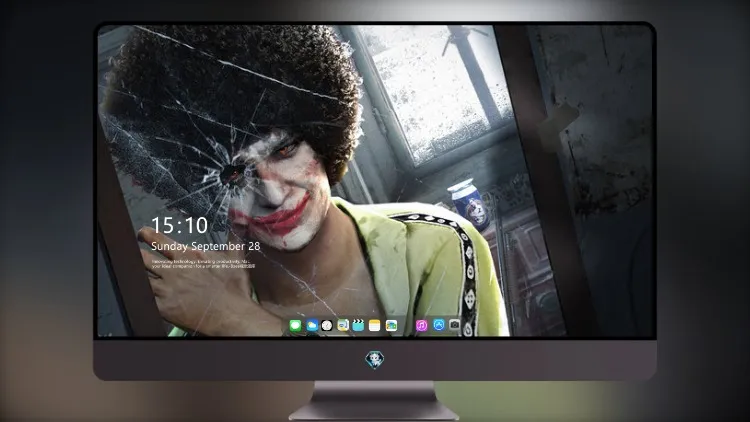Click the 15:10 clock widget
The height and width of the screenshot is (422, 750).
tap(179, 225)
